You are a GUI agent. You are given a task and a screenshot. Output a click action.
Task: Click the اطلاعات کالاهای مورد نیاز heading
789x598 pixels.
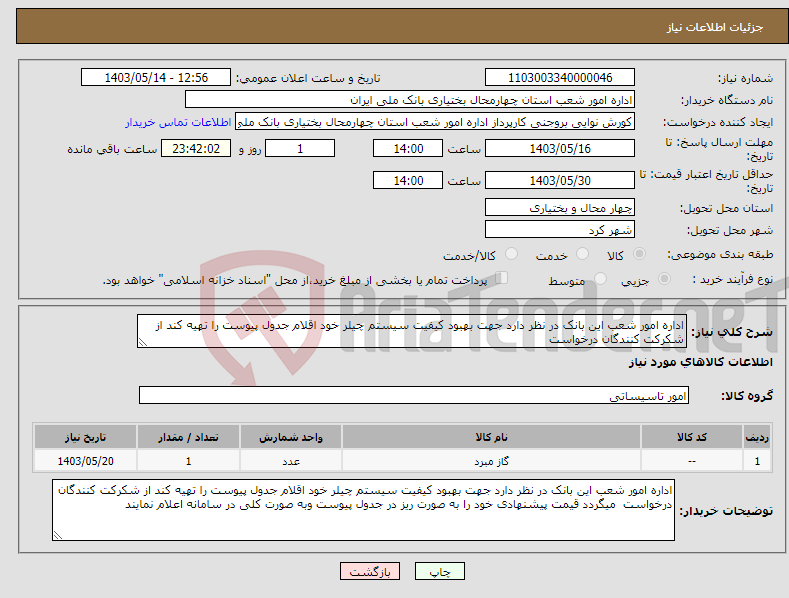(700, 362)
